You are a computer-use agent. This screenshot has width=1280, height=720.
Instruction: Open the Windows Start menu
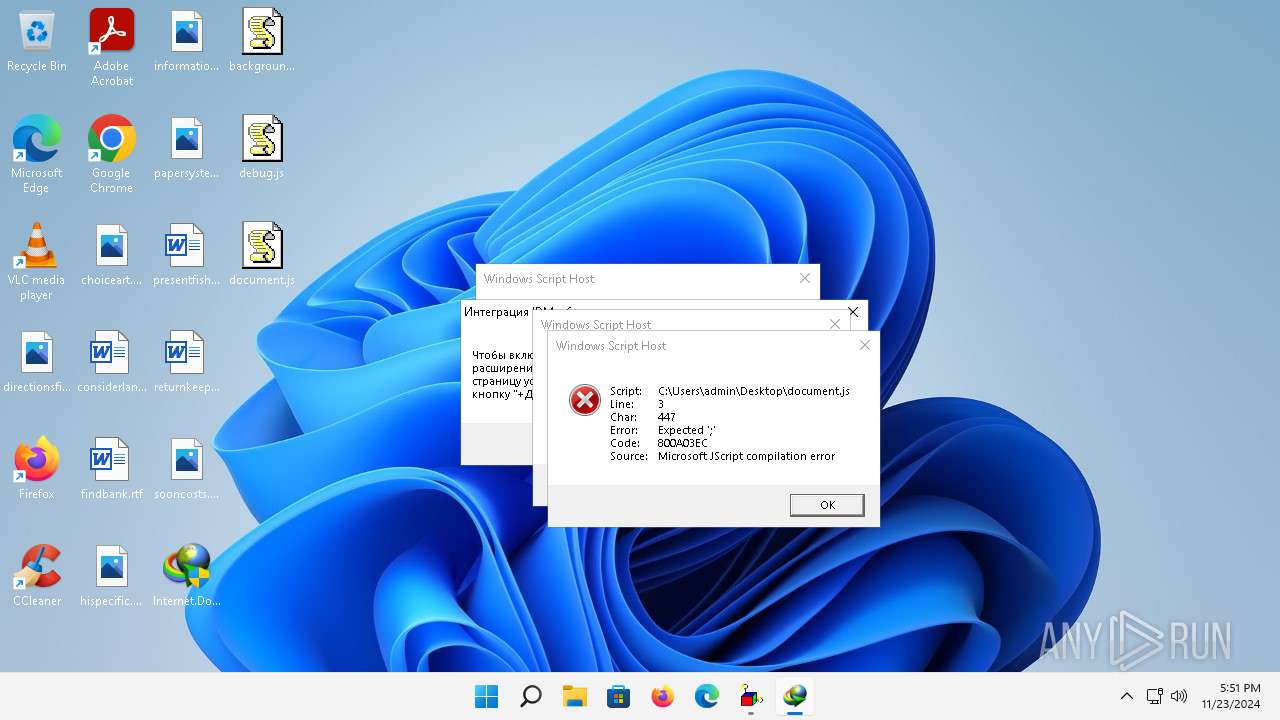(487, 696)
